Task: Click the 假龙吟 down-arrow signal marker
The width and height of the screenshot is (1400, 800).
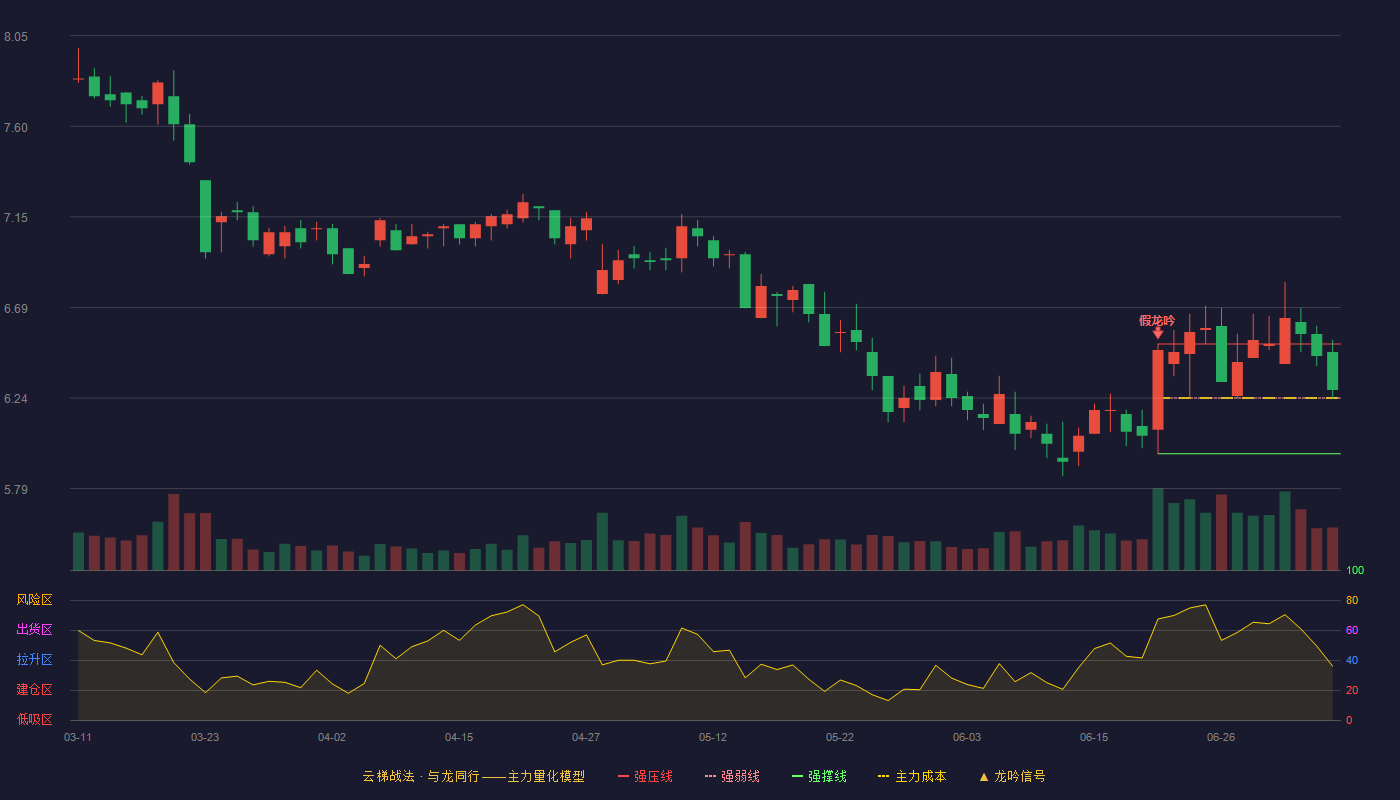Action: click(1158, 332)
